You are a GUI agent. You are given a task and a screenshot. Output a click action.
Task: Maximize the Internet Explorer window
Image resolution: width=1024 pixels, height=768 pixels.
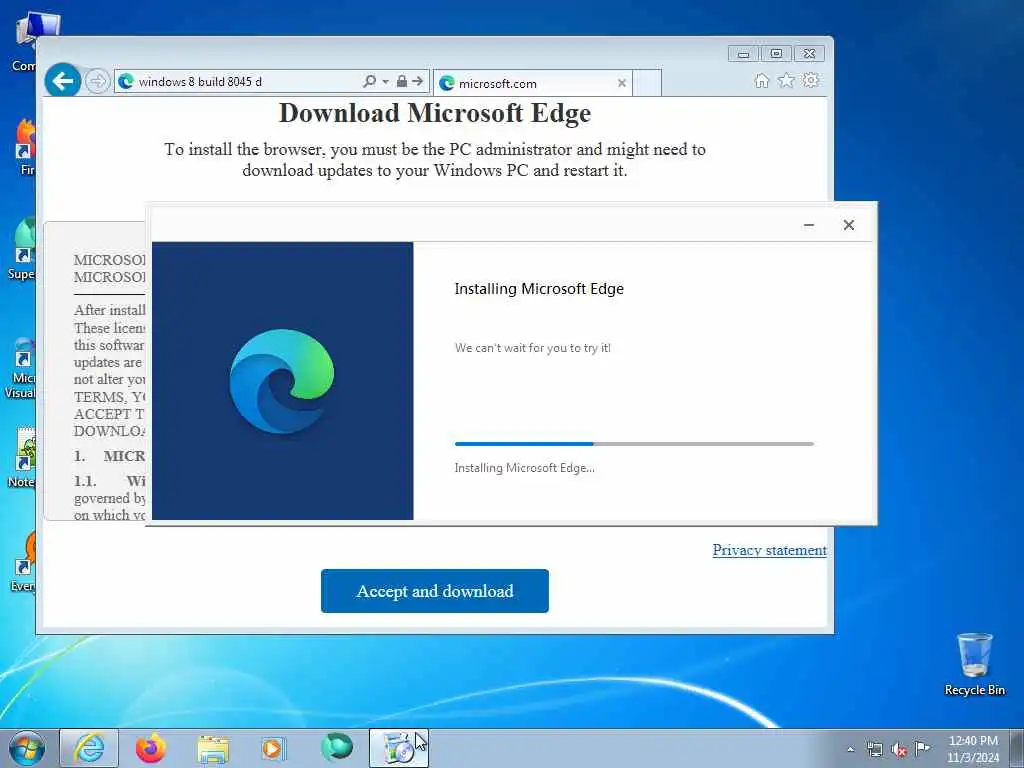776,54
